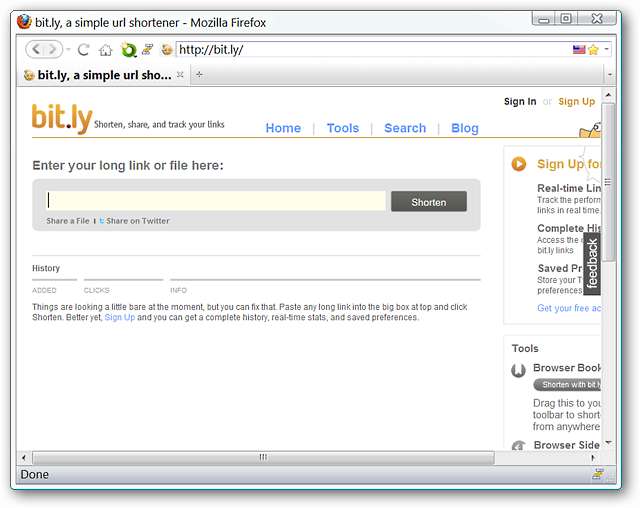640x508 pixels.
Task: Maximize the Firefox window
Action: [566, 18]
